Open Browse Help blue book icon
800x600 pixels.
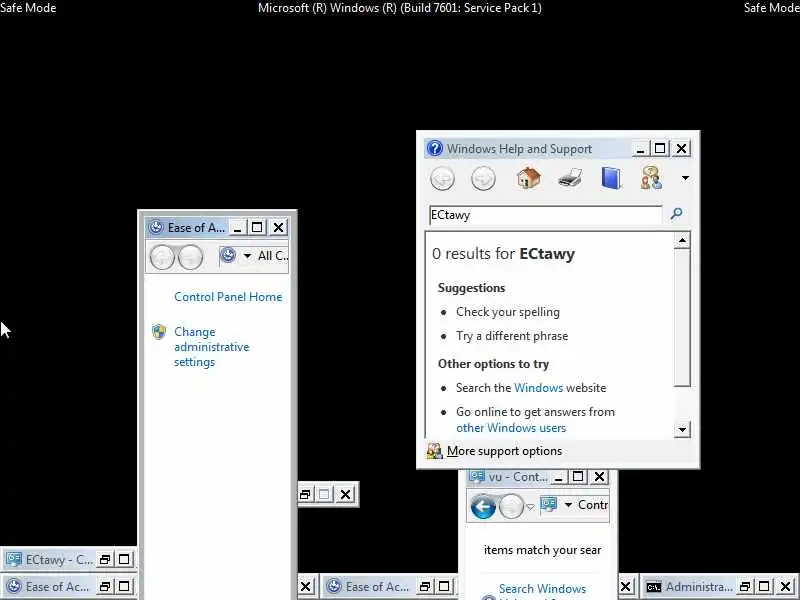pyautogui.click(x=611, y=178)
